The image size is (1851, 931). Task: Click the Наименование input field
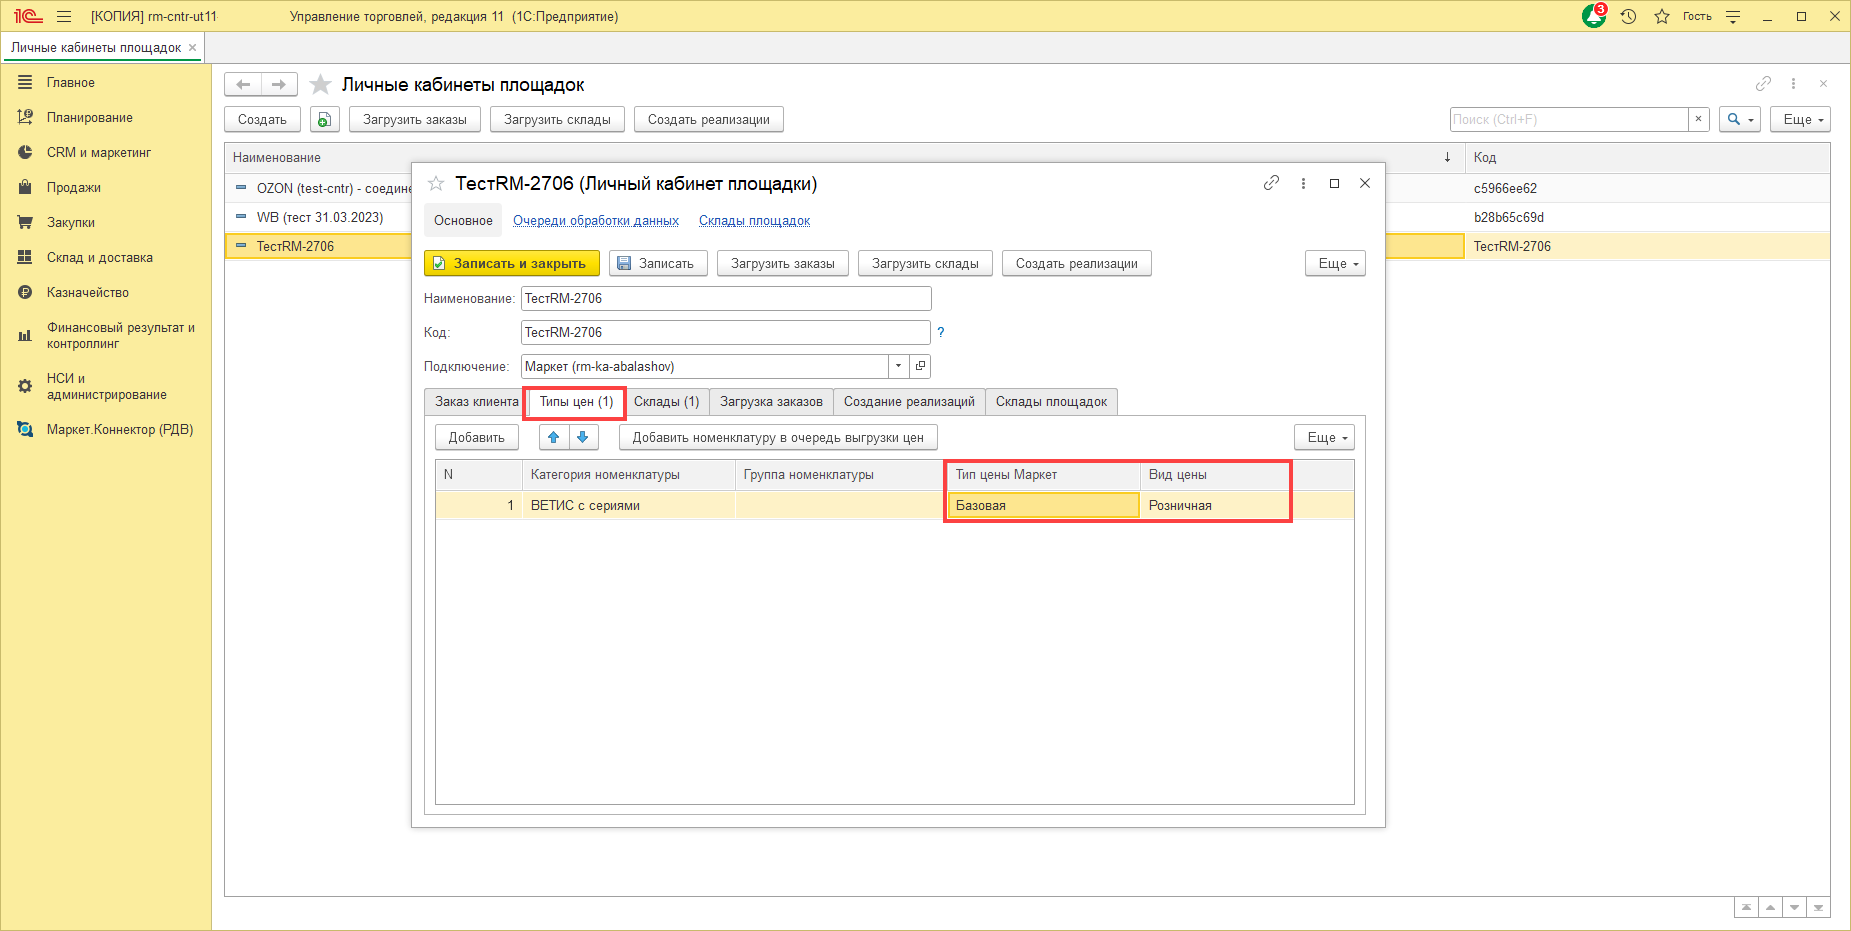click(725, 299)
